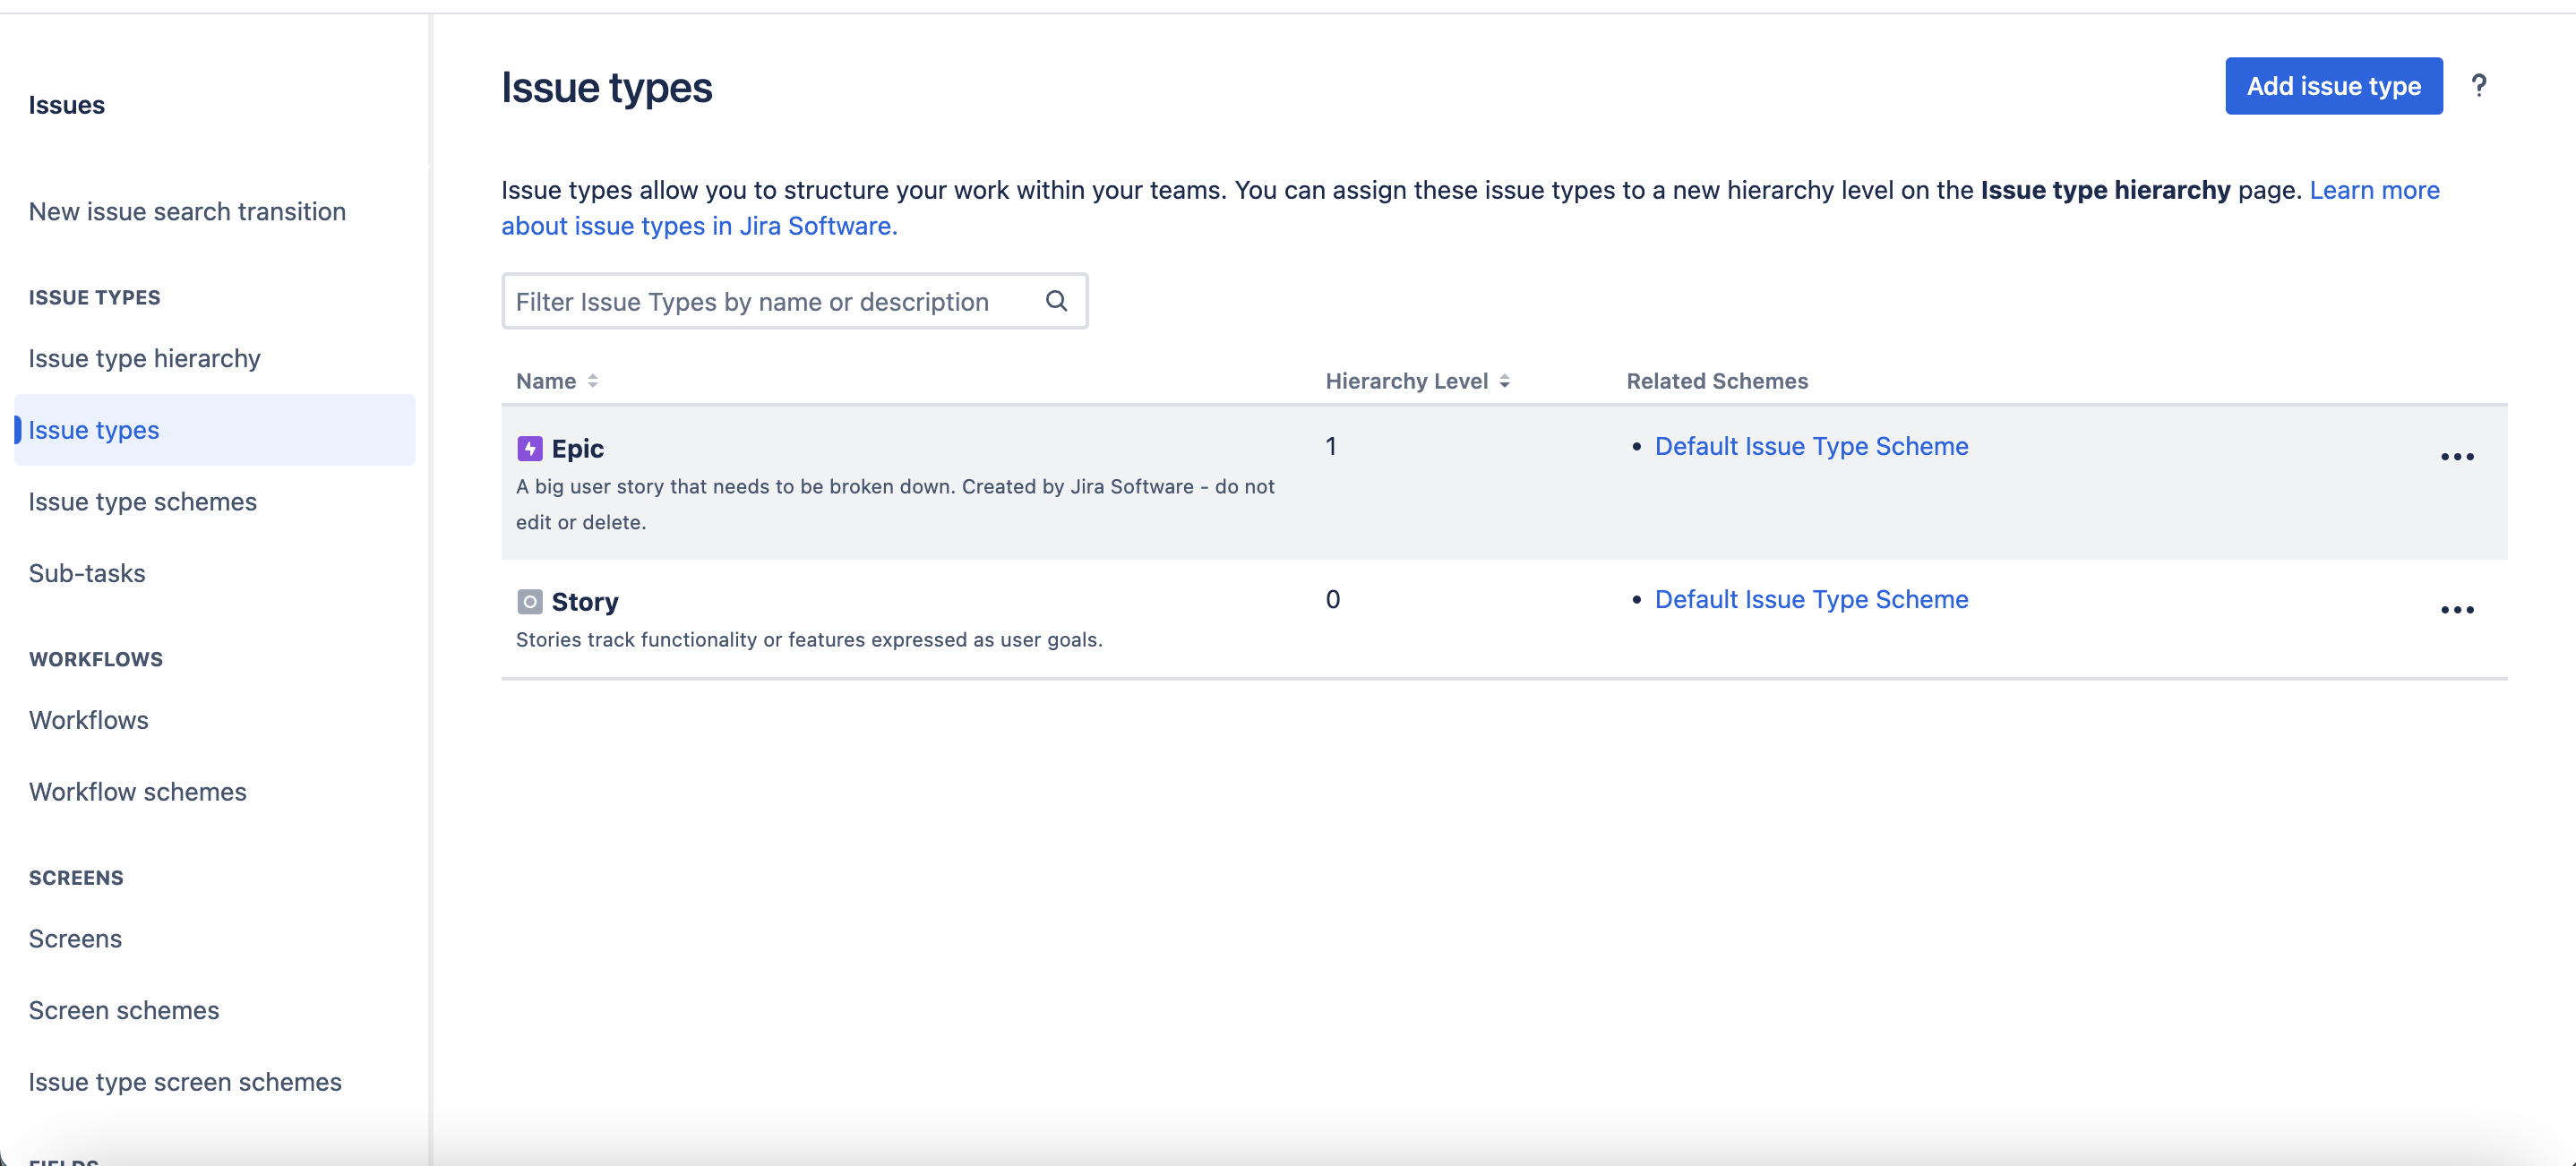The height and width of the screenshot is (1166, 2576).
Task: Open New issue search transition
Action: (187, 212)
